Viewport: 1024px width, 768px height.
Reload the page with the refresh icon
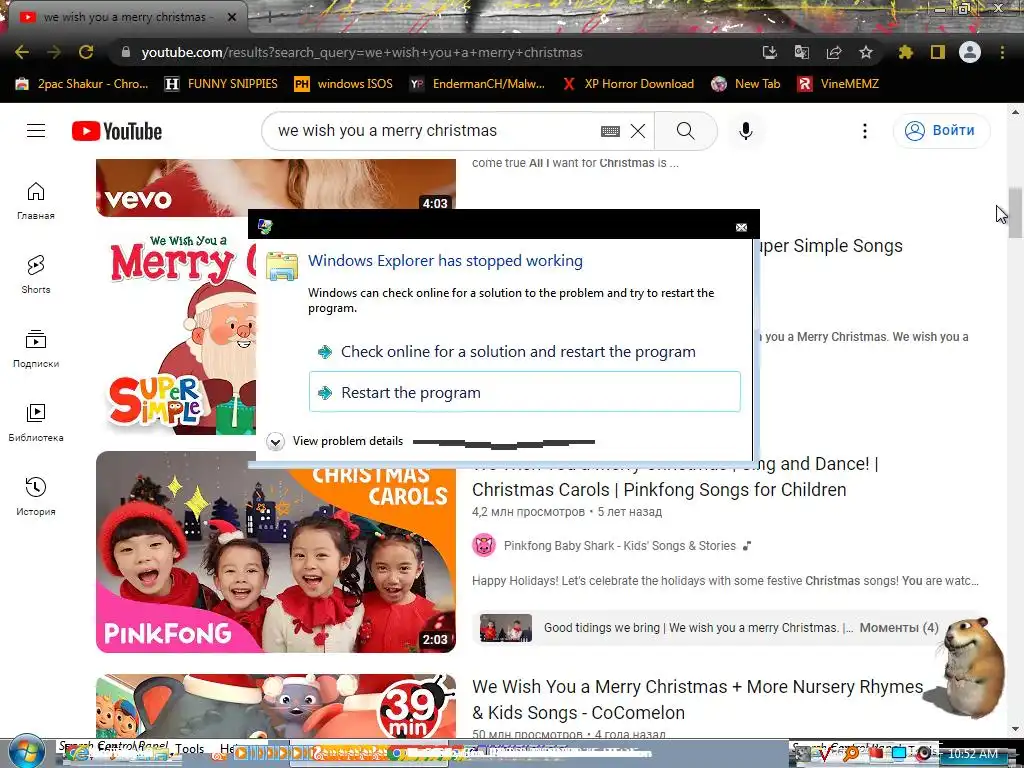click(86, 52)
